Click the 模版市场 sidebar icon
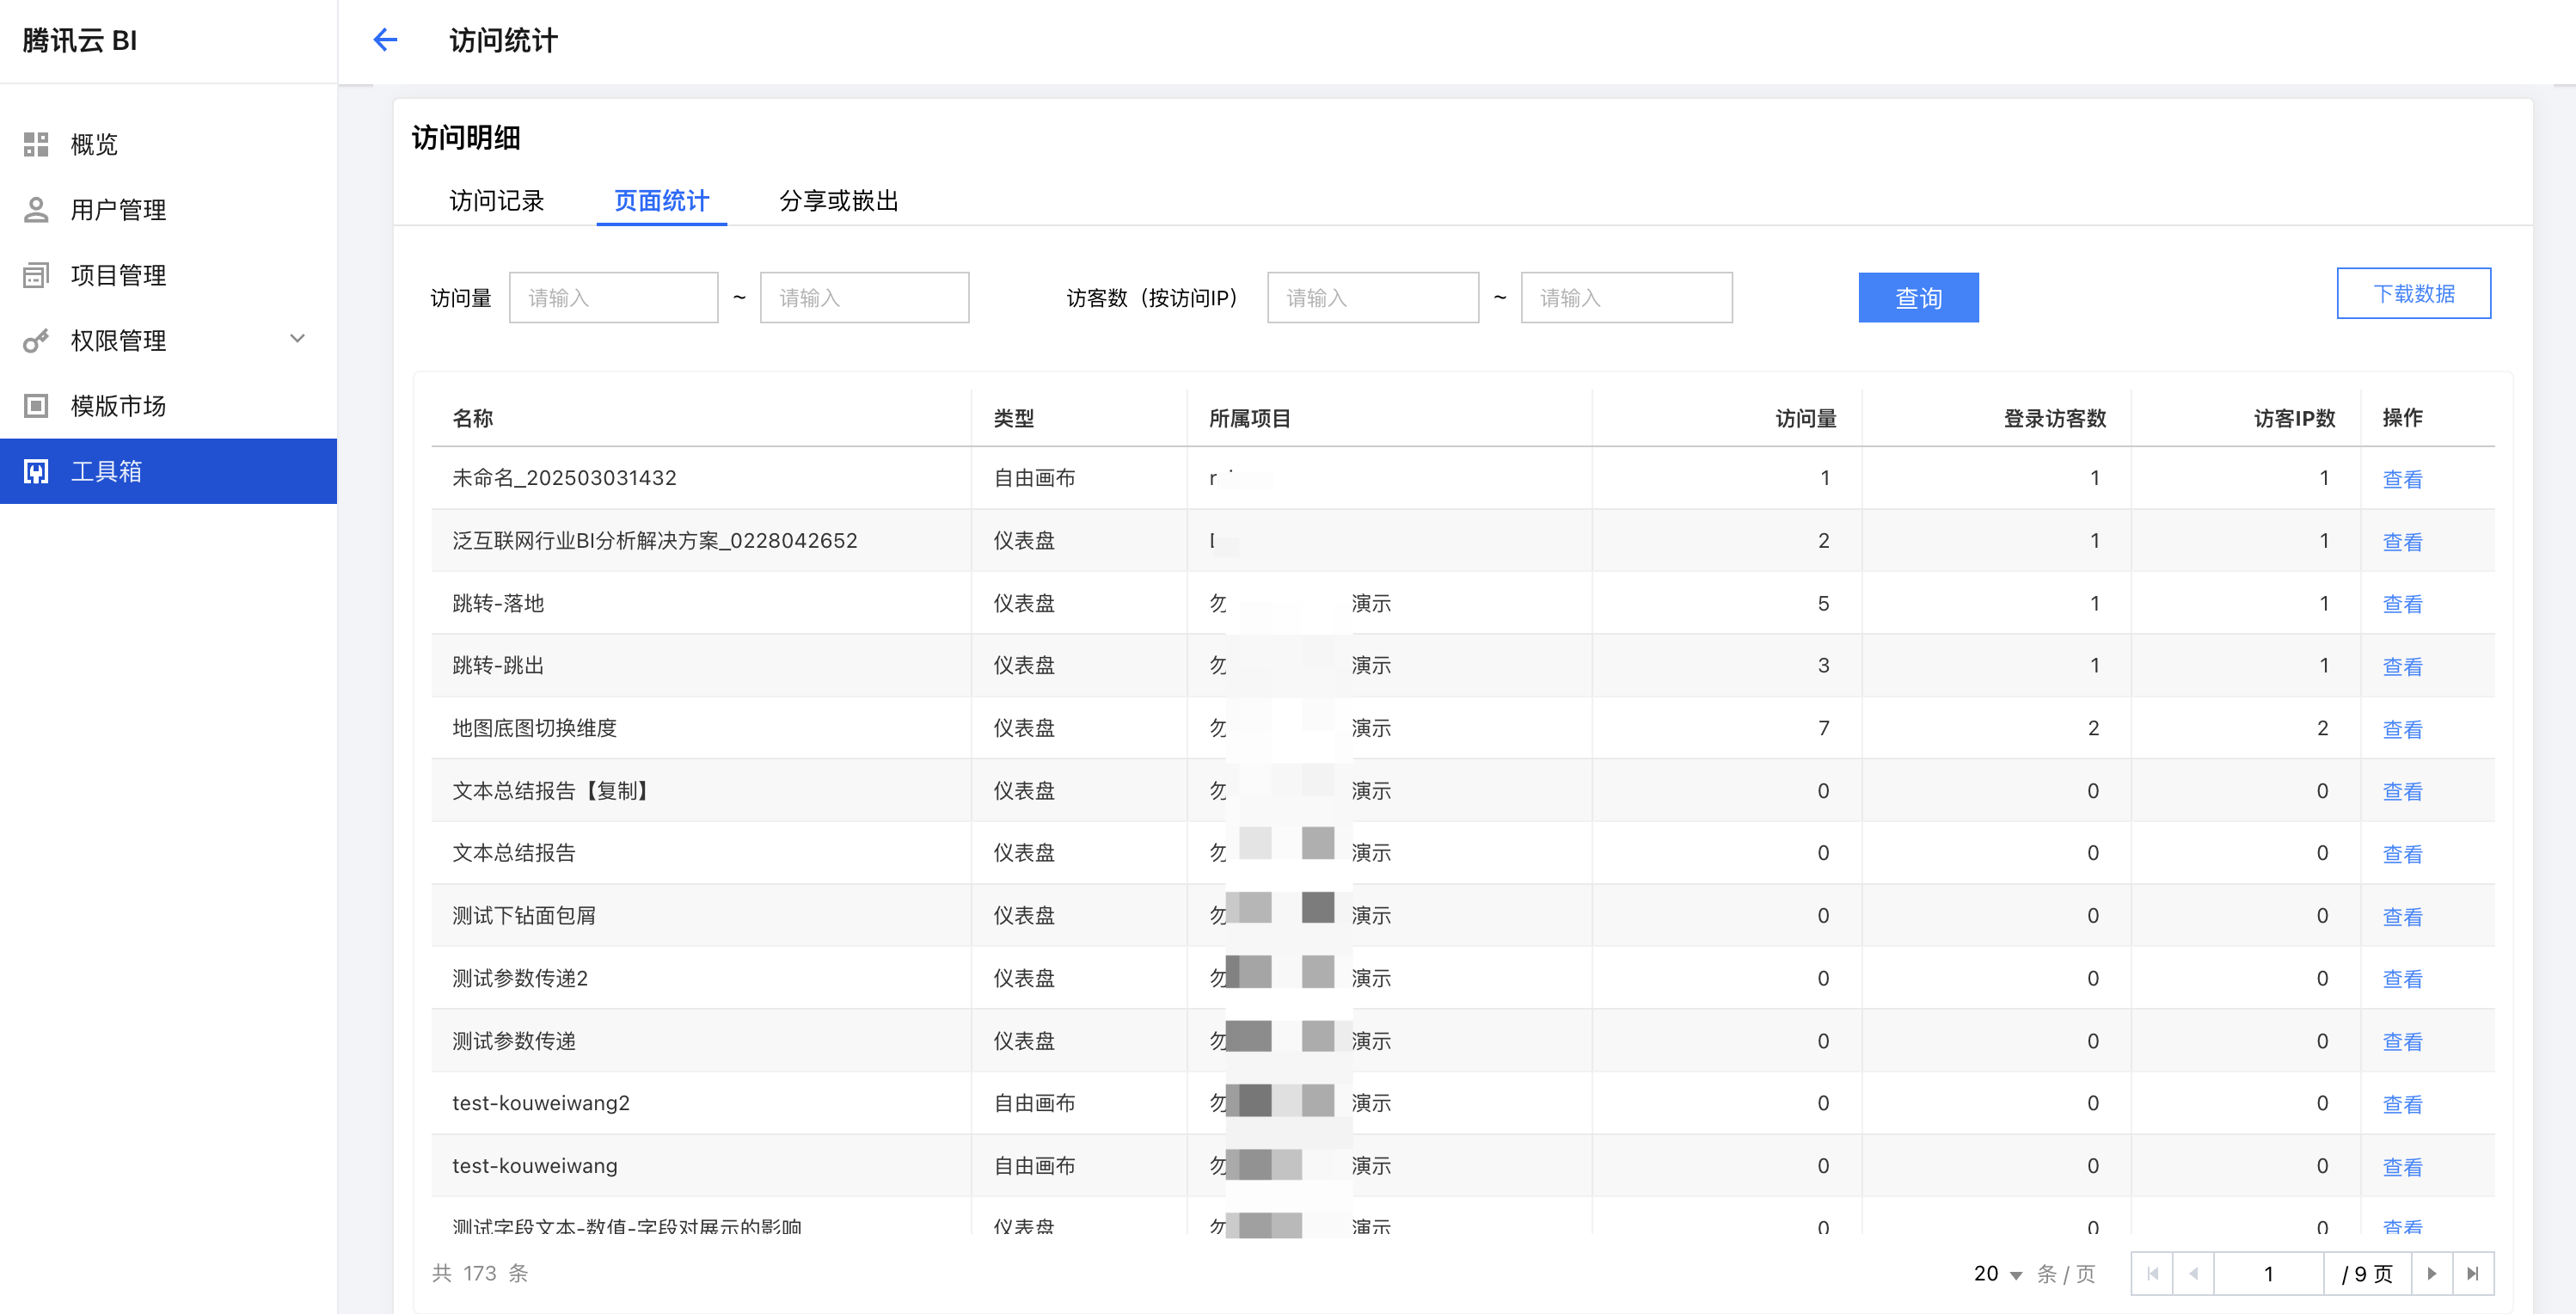 [x=36, y=406]
